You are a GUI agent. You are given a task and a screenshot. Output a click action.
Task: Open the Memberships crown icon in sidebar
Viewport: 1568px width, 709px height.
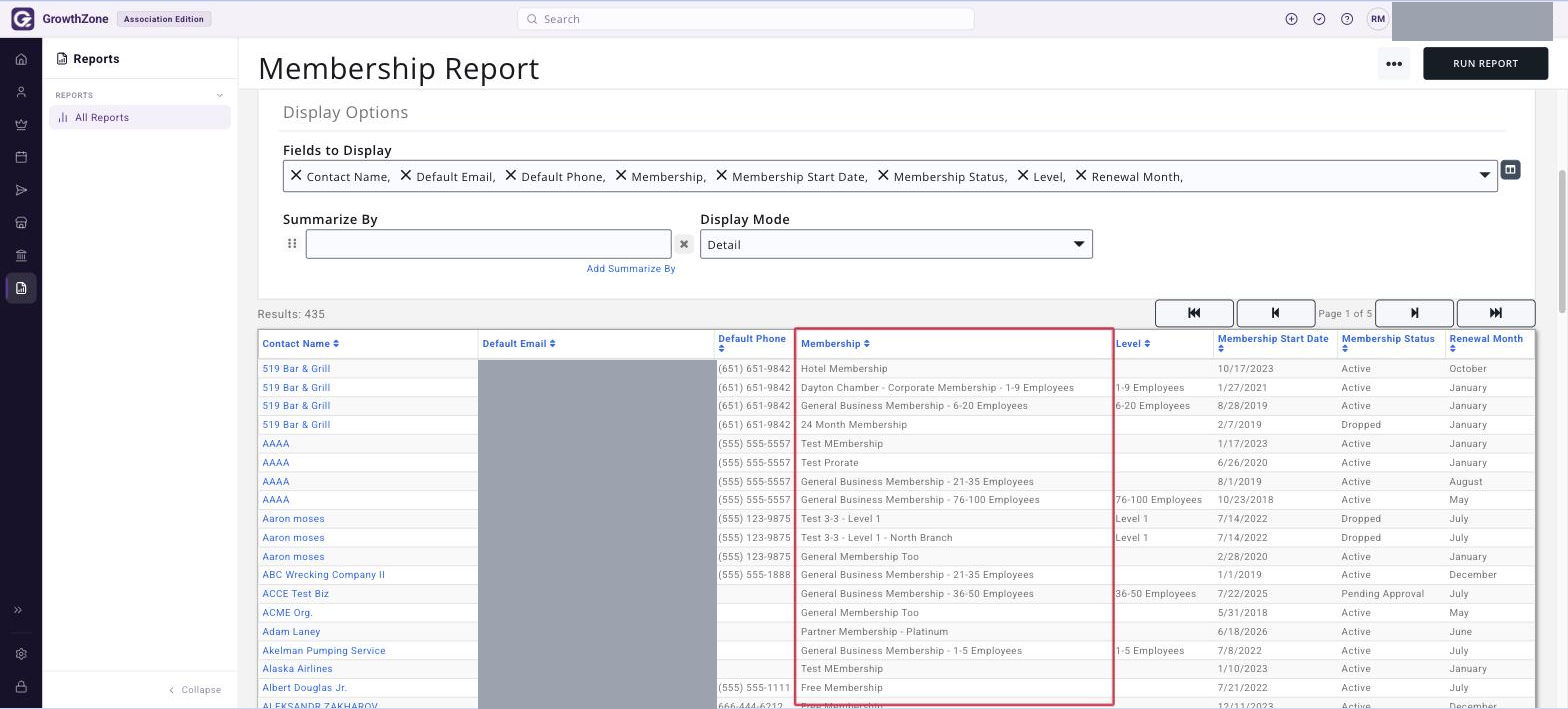pyautogui.click(x=21, y=125)
